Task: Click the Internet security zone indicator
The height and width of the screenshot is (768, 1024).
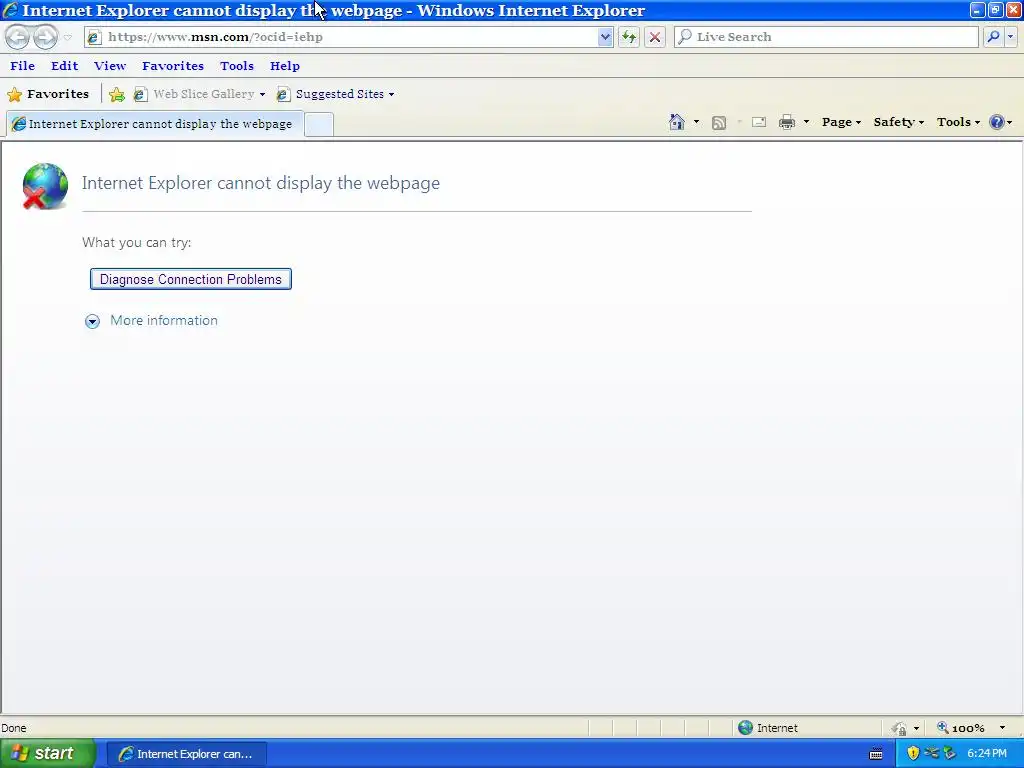Action: pos(768,728)
